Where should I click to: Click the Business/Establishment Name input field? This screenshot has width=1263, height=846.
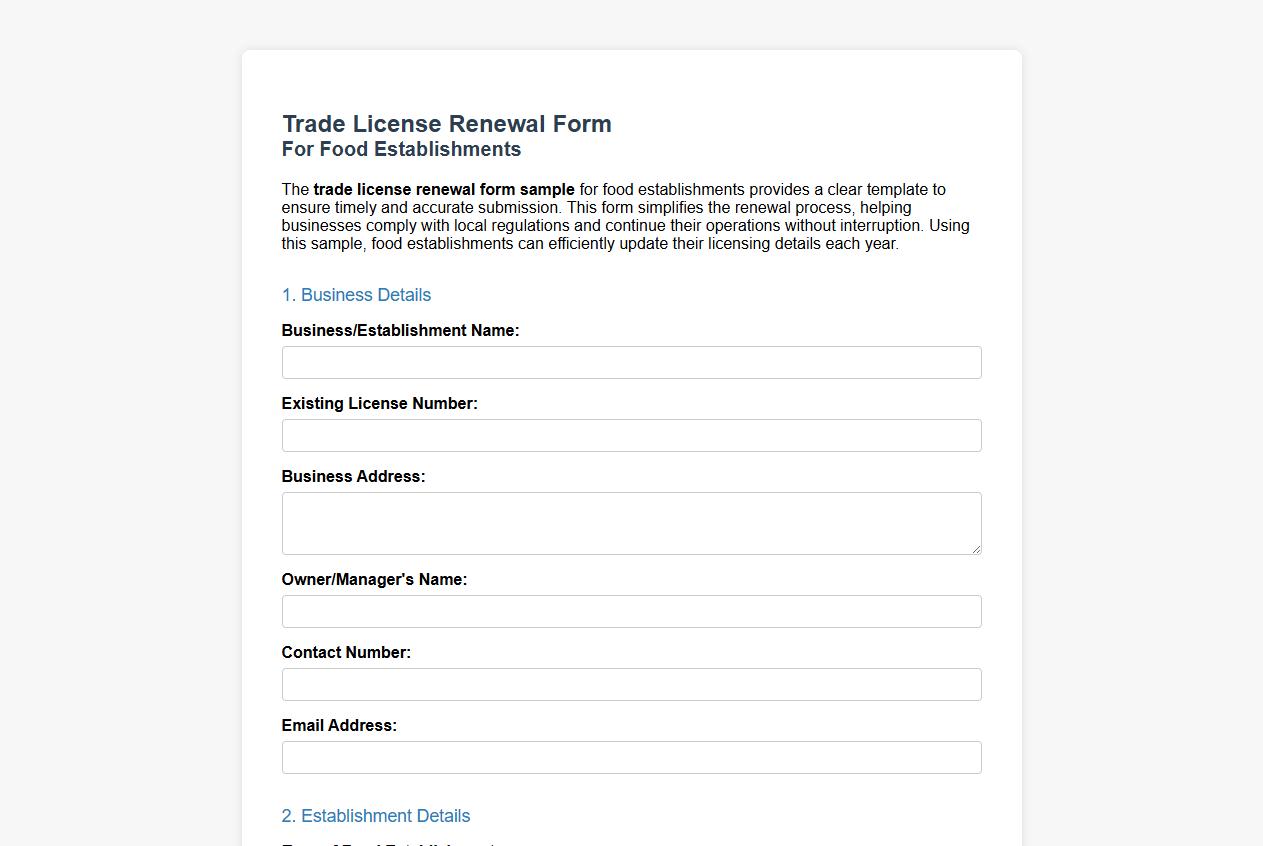point(631,362)
